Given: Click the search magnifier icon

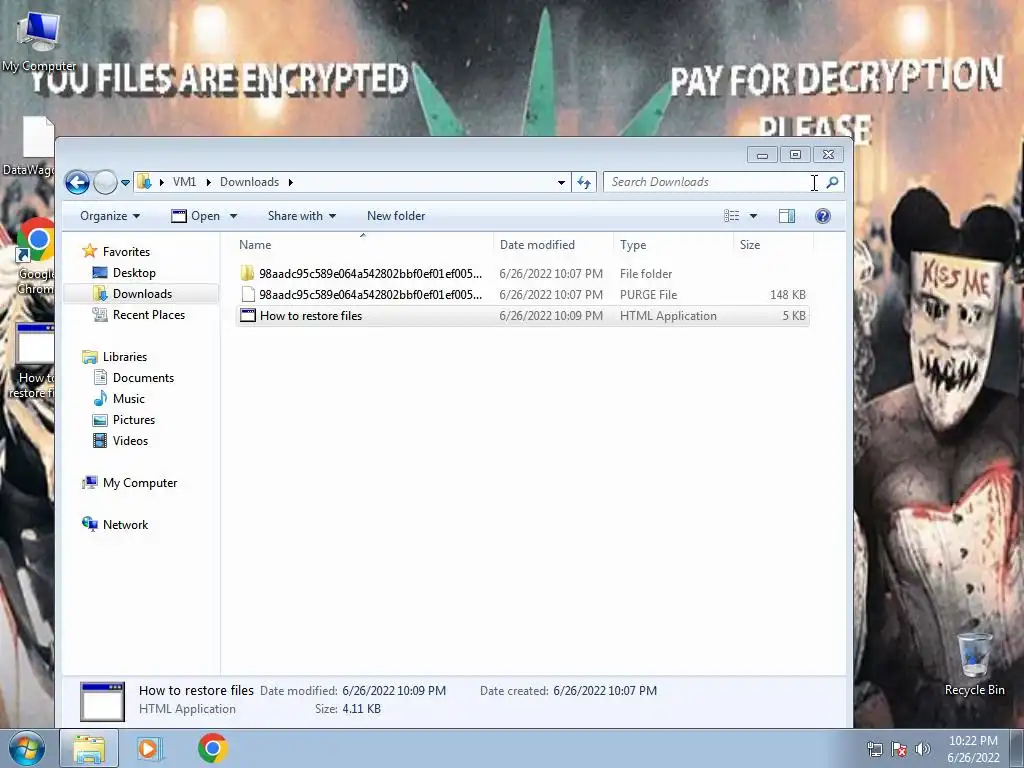Looking at the screenshot, I should tap(832, 182).
